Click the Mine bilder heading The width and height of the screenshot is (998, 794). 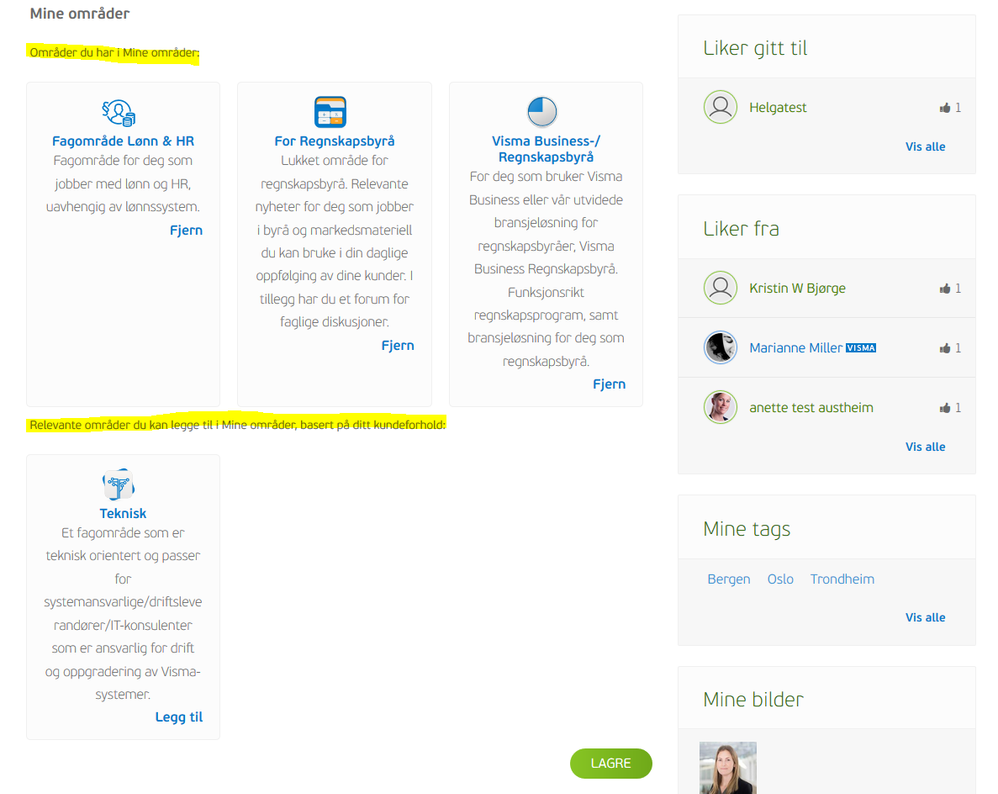(x=753, y=700)
